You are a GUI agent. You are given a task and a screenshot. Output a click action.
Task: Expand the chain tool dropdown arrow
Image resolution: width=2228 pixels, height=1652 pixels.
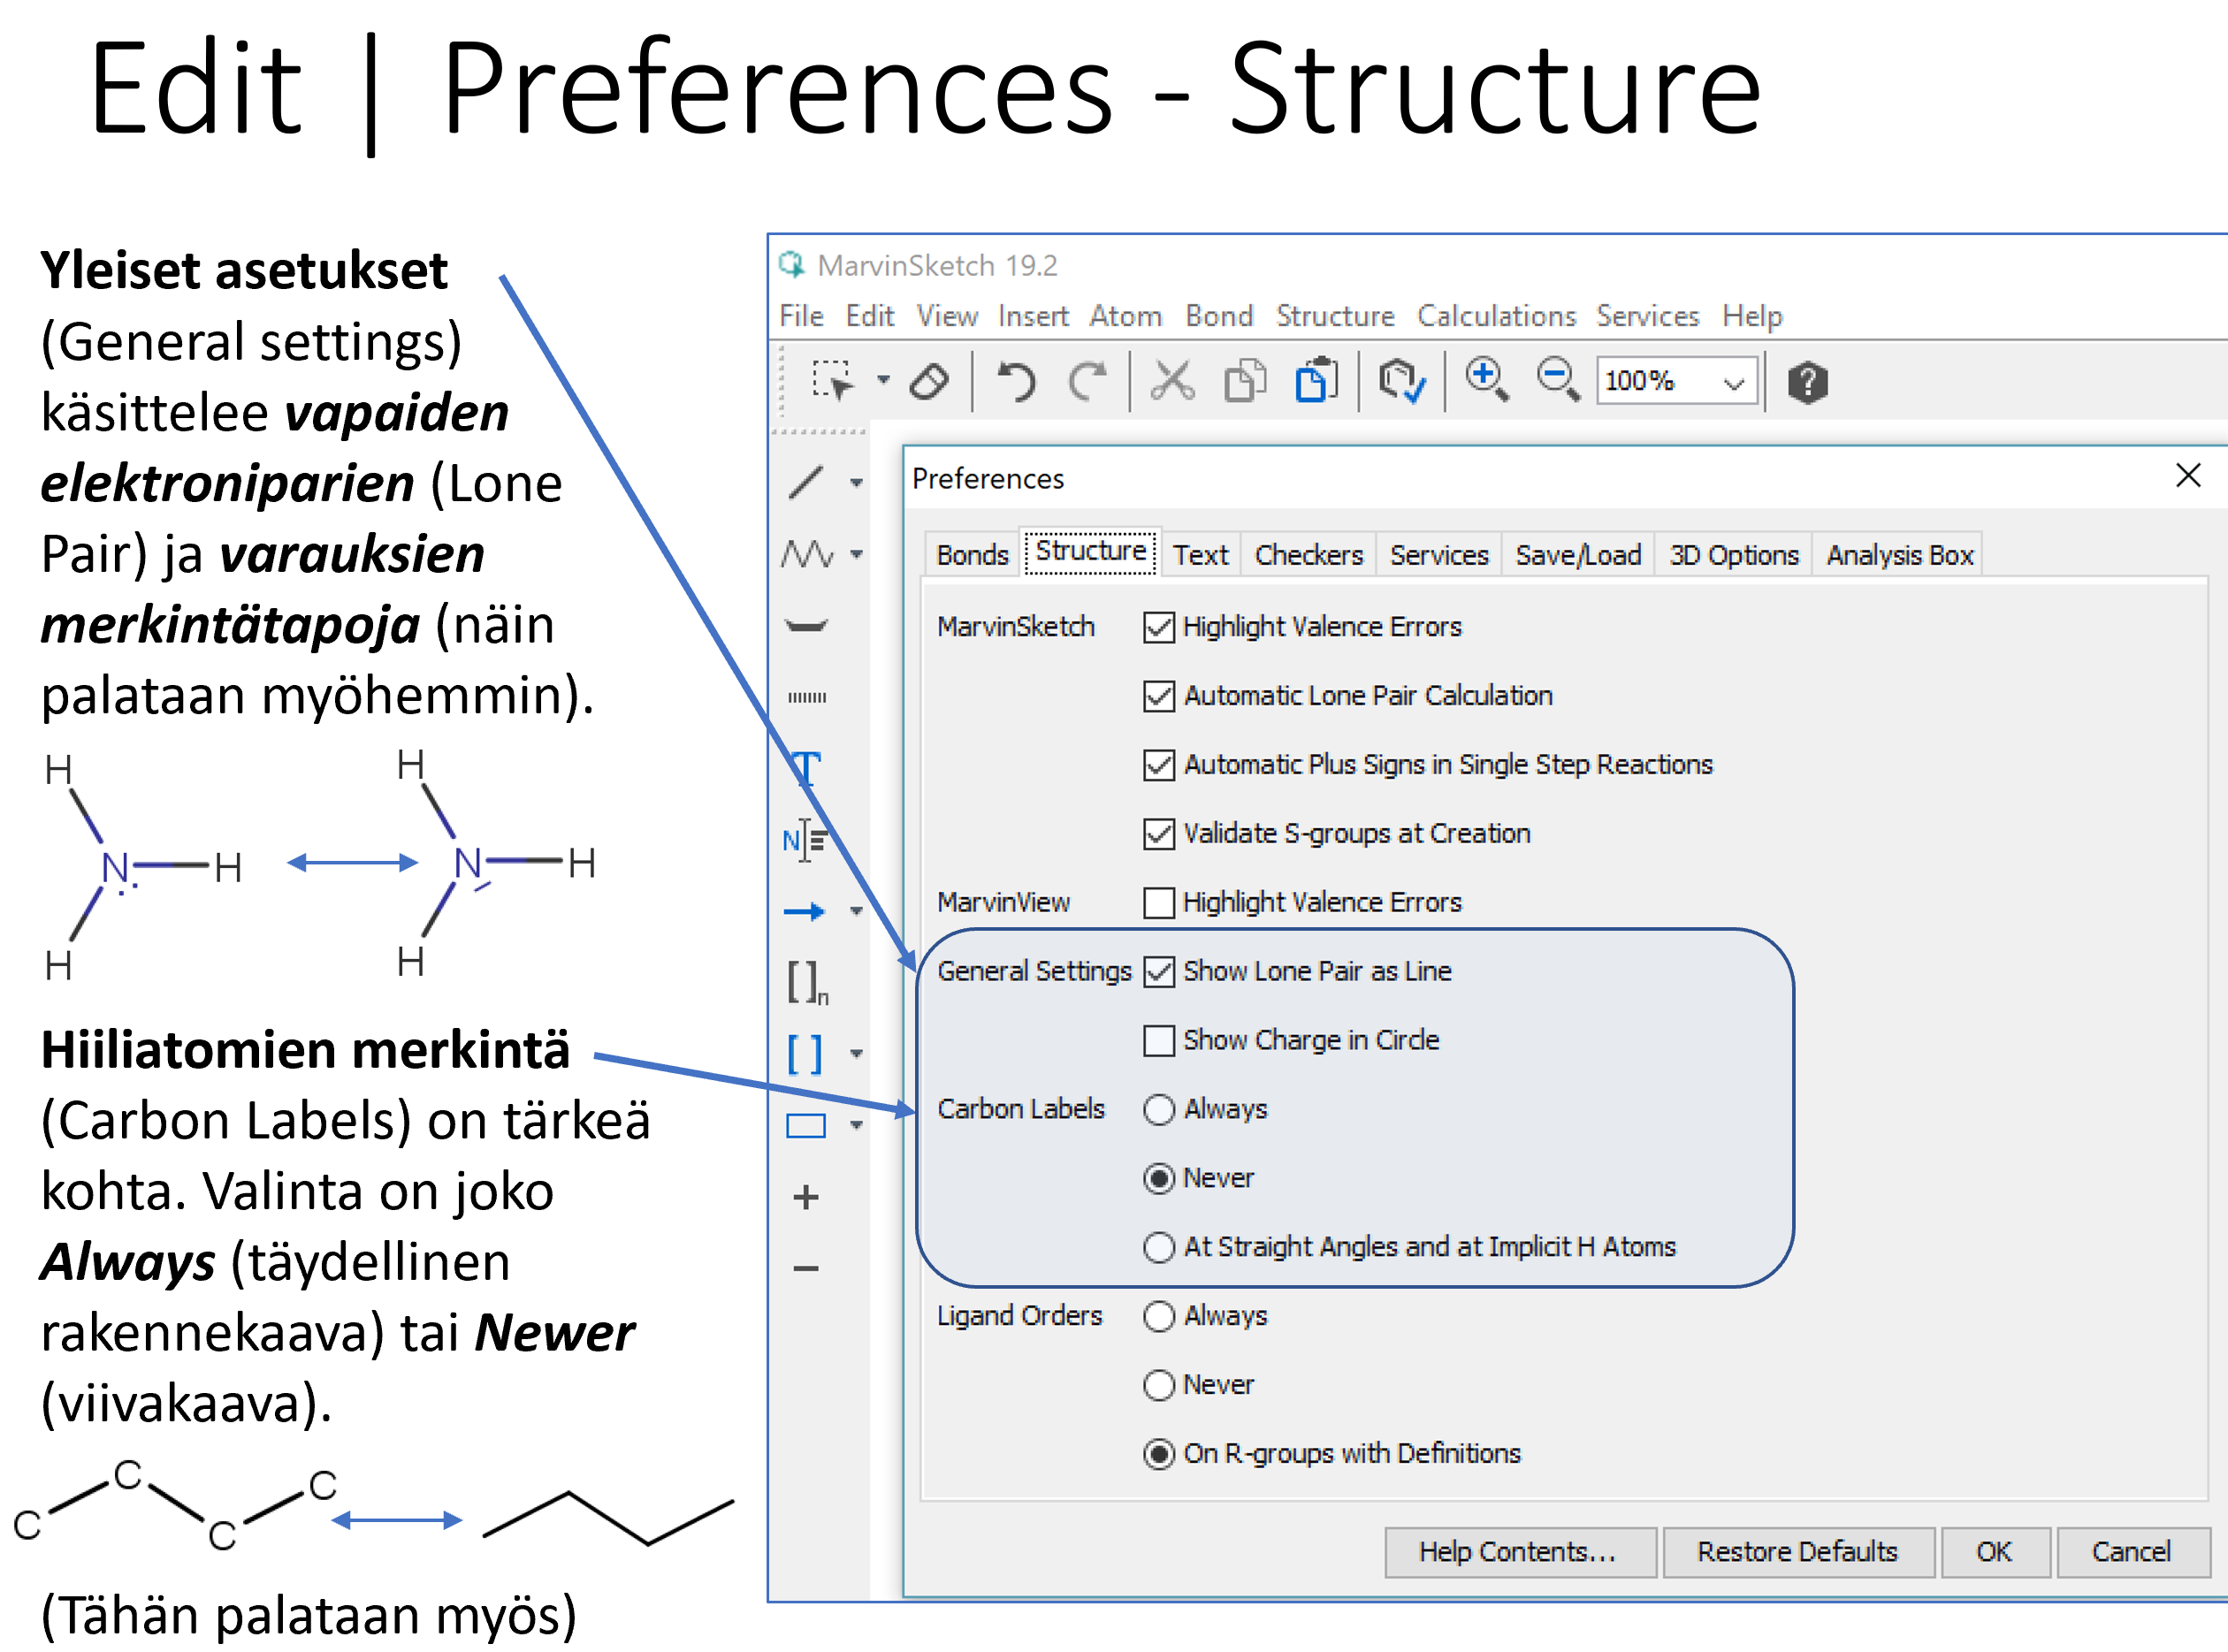pyautogui.click(x=857, y=554)
